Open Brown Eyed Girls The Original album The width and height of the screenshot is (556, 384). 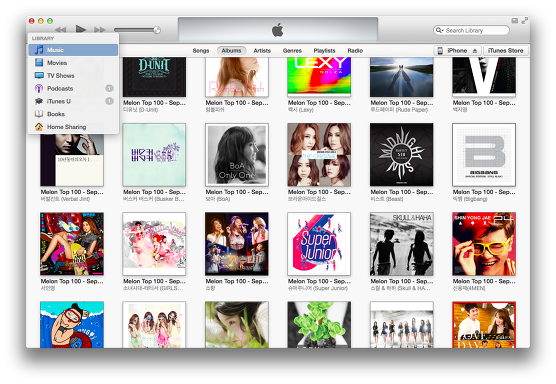[x=319, y=155]
